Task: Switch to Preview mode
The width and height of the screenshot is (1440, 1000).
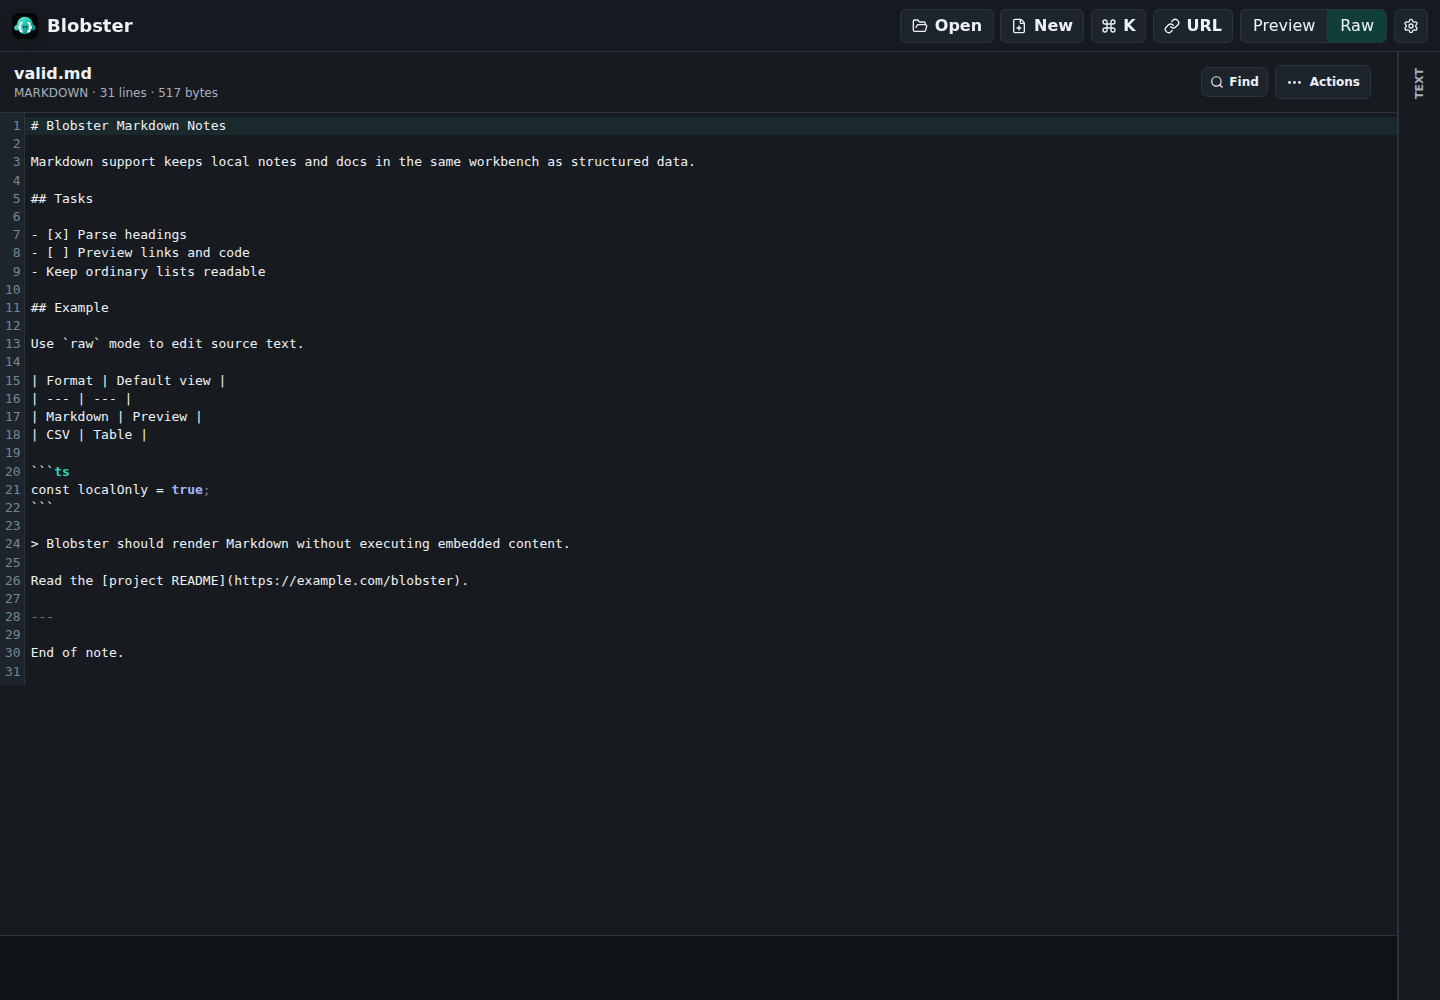Action: pos(1283,26)
